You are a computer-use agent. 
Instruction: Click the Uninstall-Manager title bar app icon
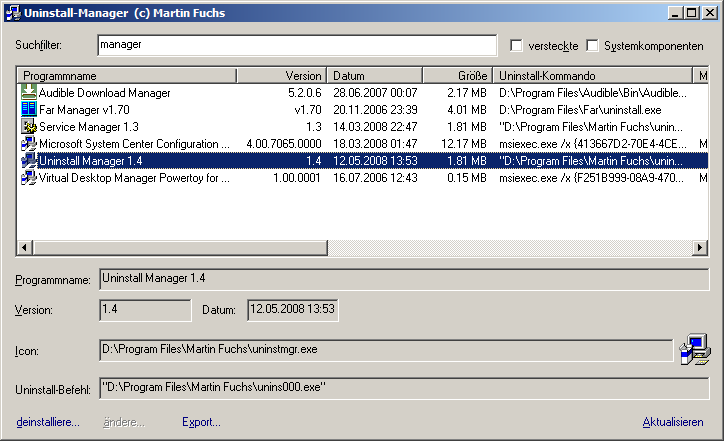pyautogui.click(x=13, y=12)
